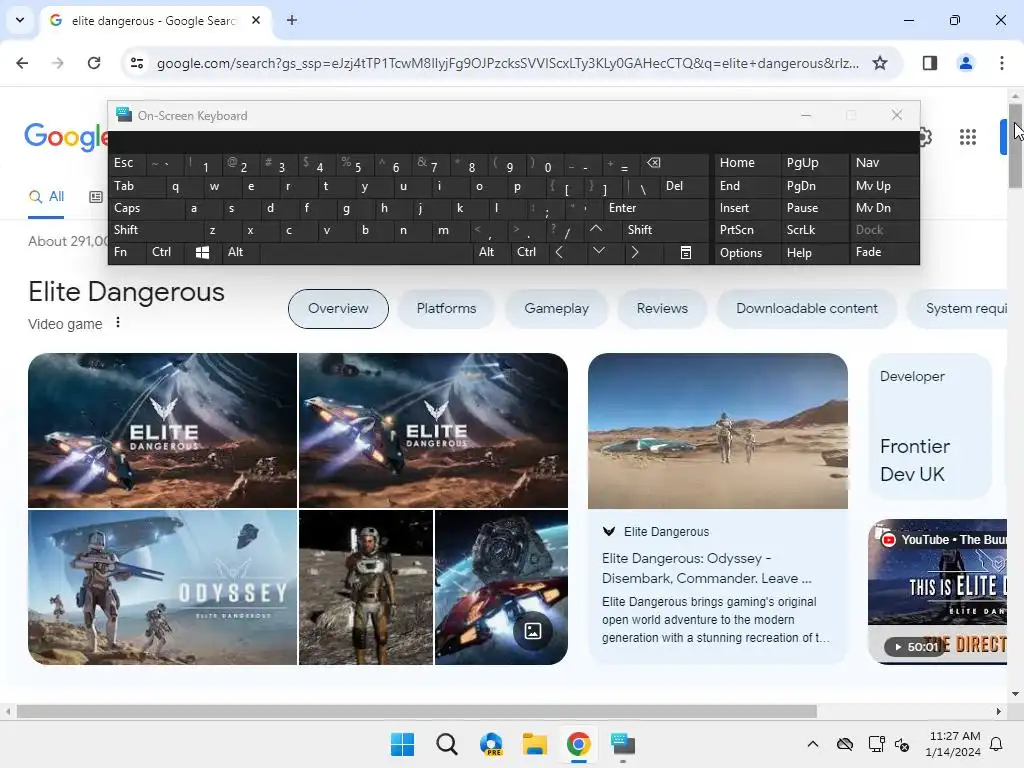Open the desert landscape Elite Dangerous image
This screenshot has height=768, width=1024.
click(x=718, y=431)
